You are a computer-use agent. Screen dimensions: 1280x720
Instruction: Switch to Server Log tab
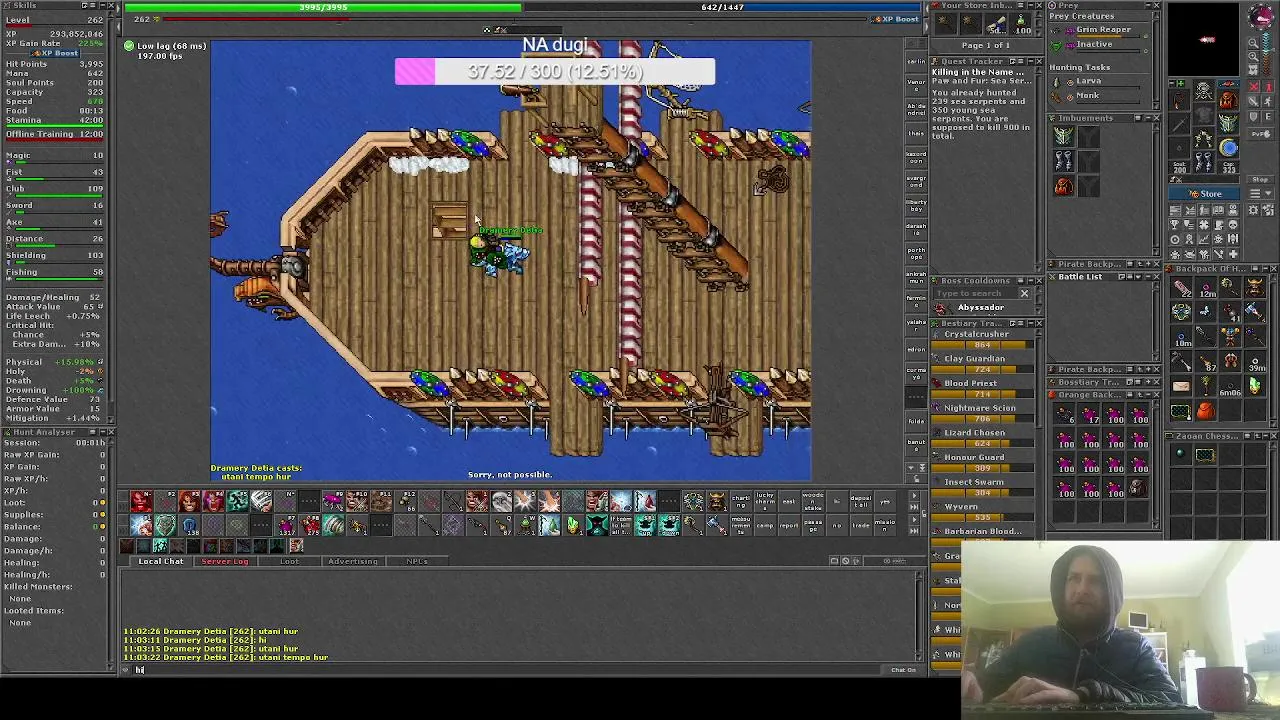[225, 561]
